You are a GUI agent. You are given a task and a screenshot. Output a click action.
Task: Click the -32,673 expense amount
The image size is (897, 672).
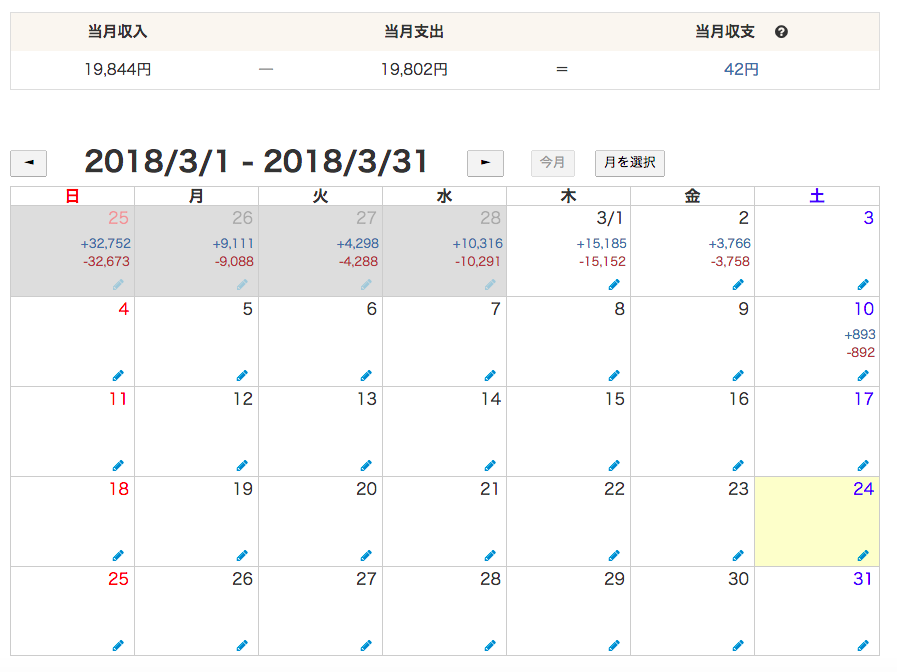106,262
